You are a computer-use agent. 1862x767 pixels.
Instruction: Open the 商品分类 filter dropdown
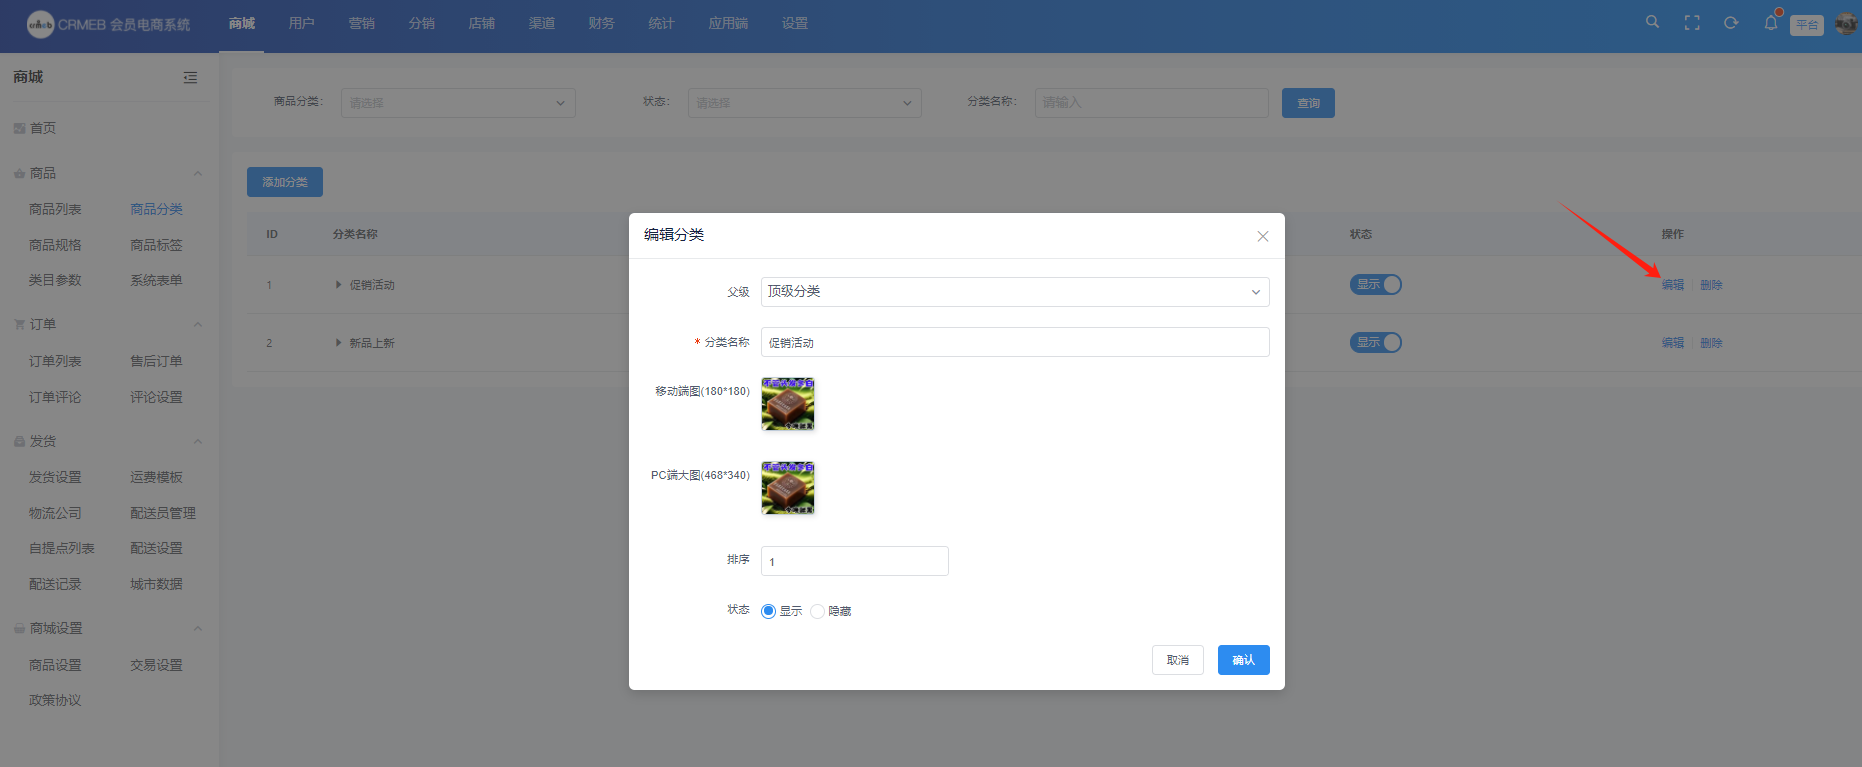pyautogui.click(x=458, y=103)
